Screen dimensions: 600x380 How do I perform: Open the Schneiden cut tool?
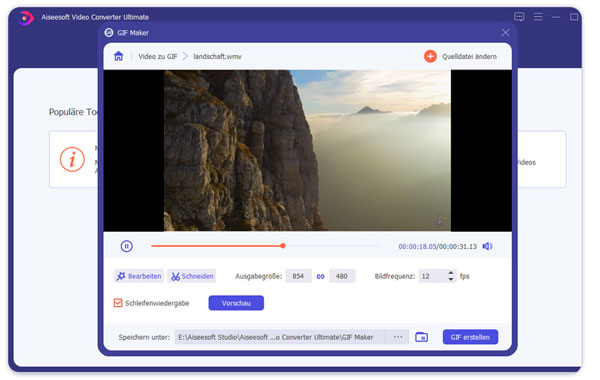tap(192, 276)
